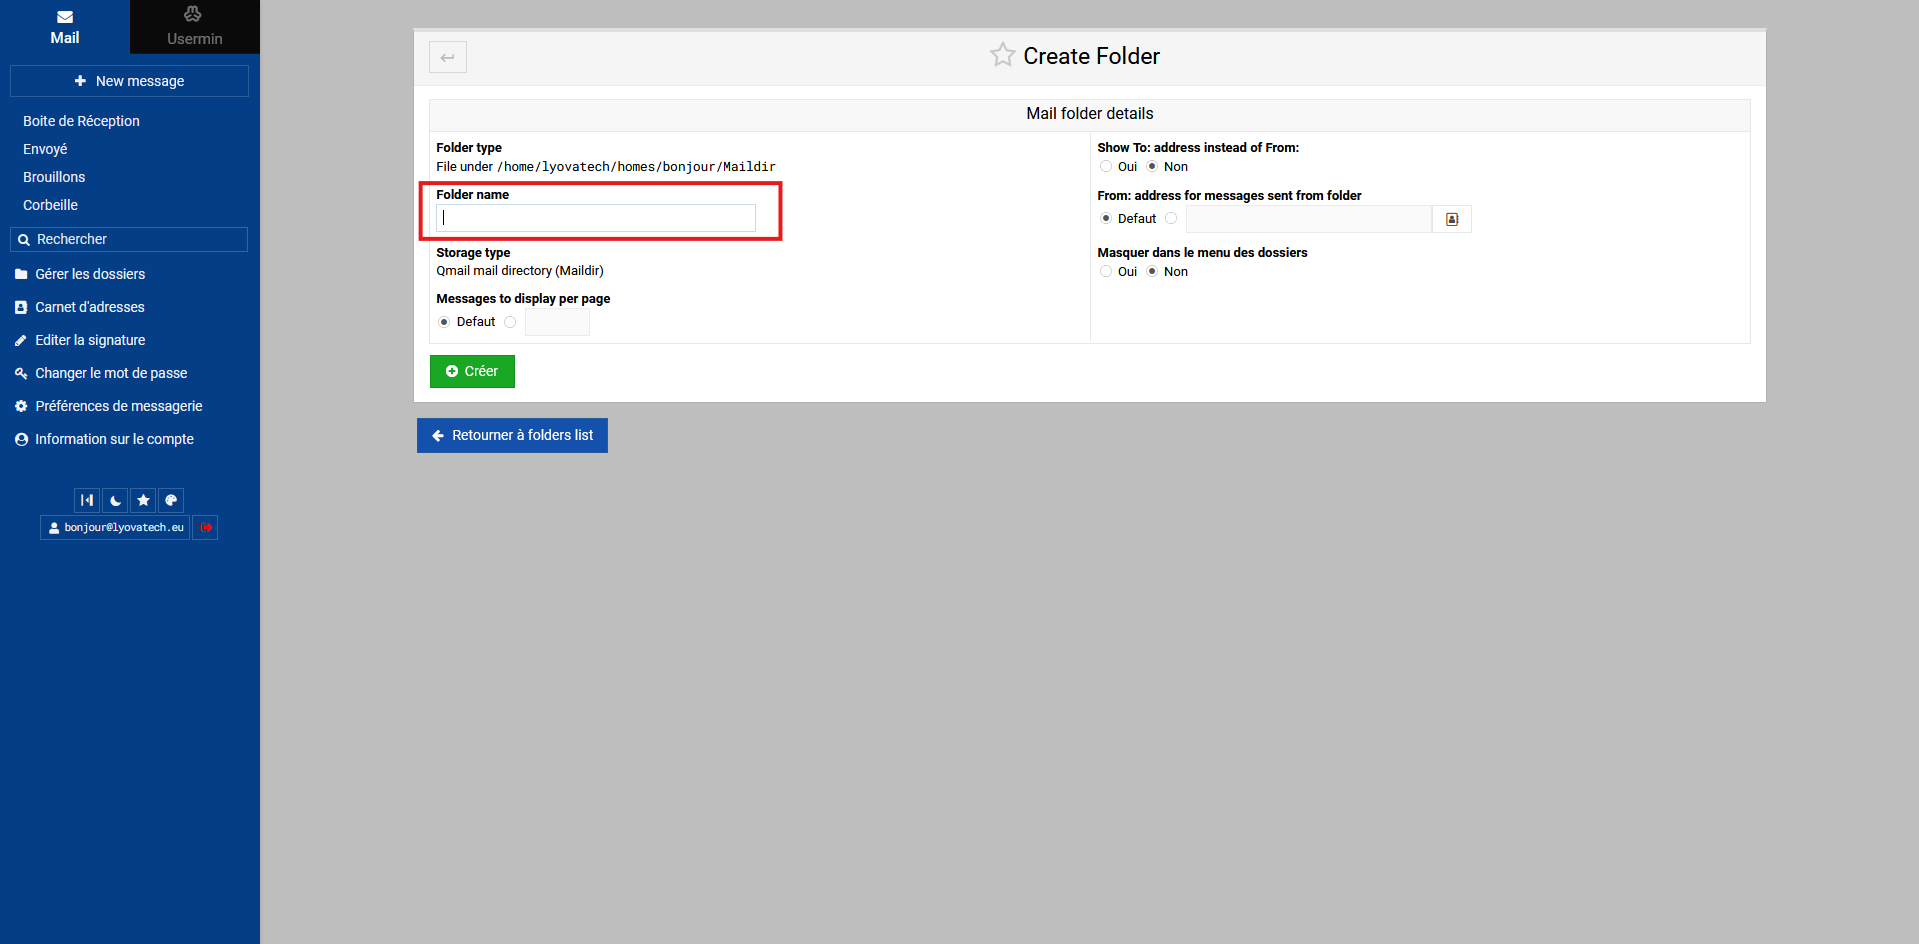1919x944 pixels.
Task: Click the back arrow icon in header
Action: pyautogui.click(x=448, y=57)
